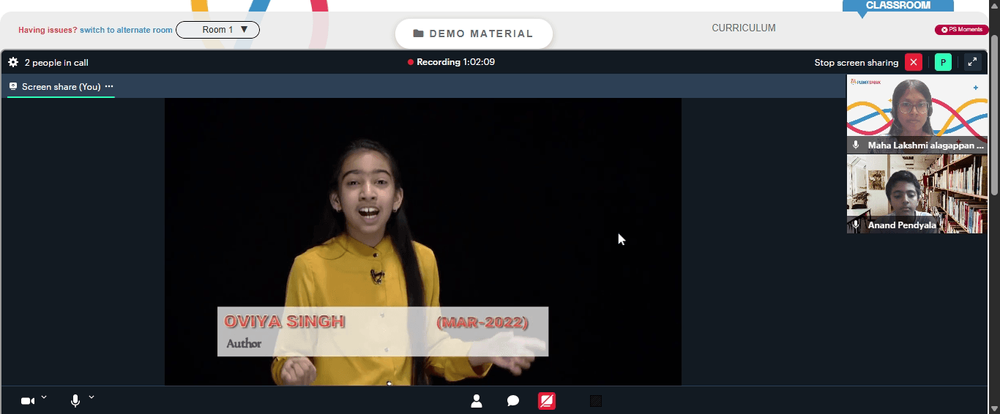Open the Room 1 dropdown
The height and width of the screenshot is (414, 1000).
coord(217,29)
